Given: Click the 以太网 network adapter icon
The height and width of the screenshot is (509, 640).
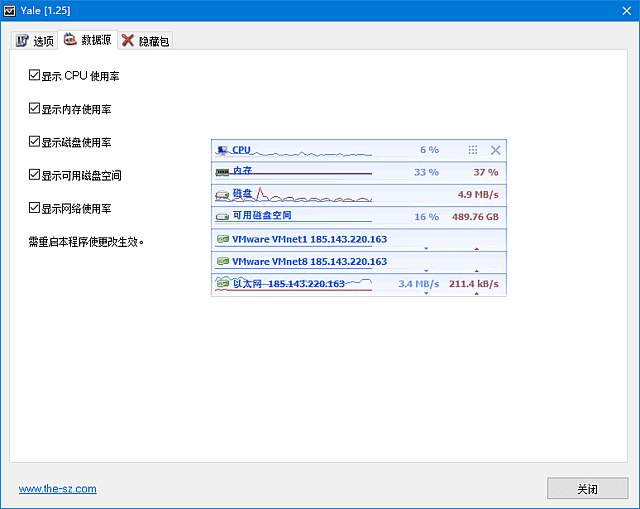Looking at the screenshot, I should (222, 284).
